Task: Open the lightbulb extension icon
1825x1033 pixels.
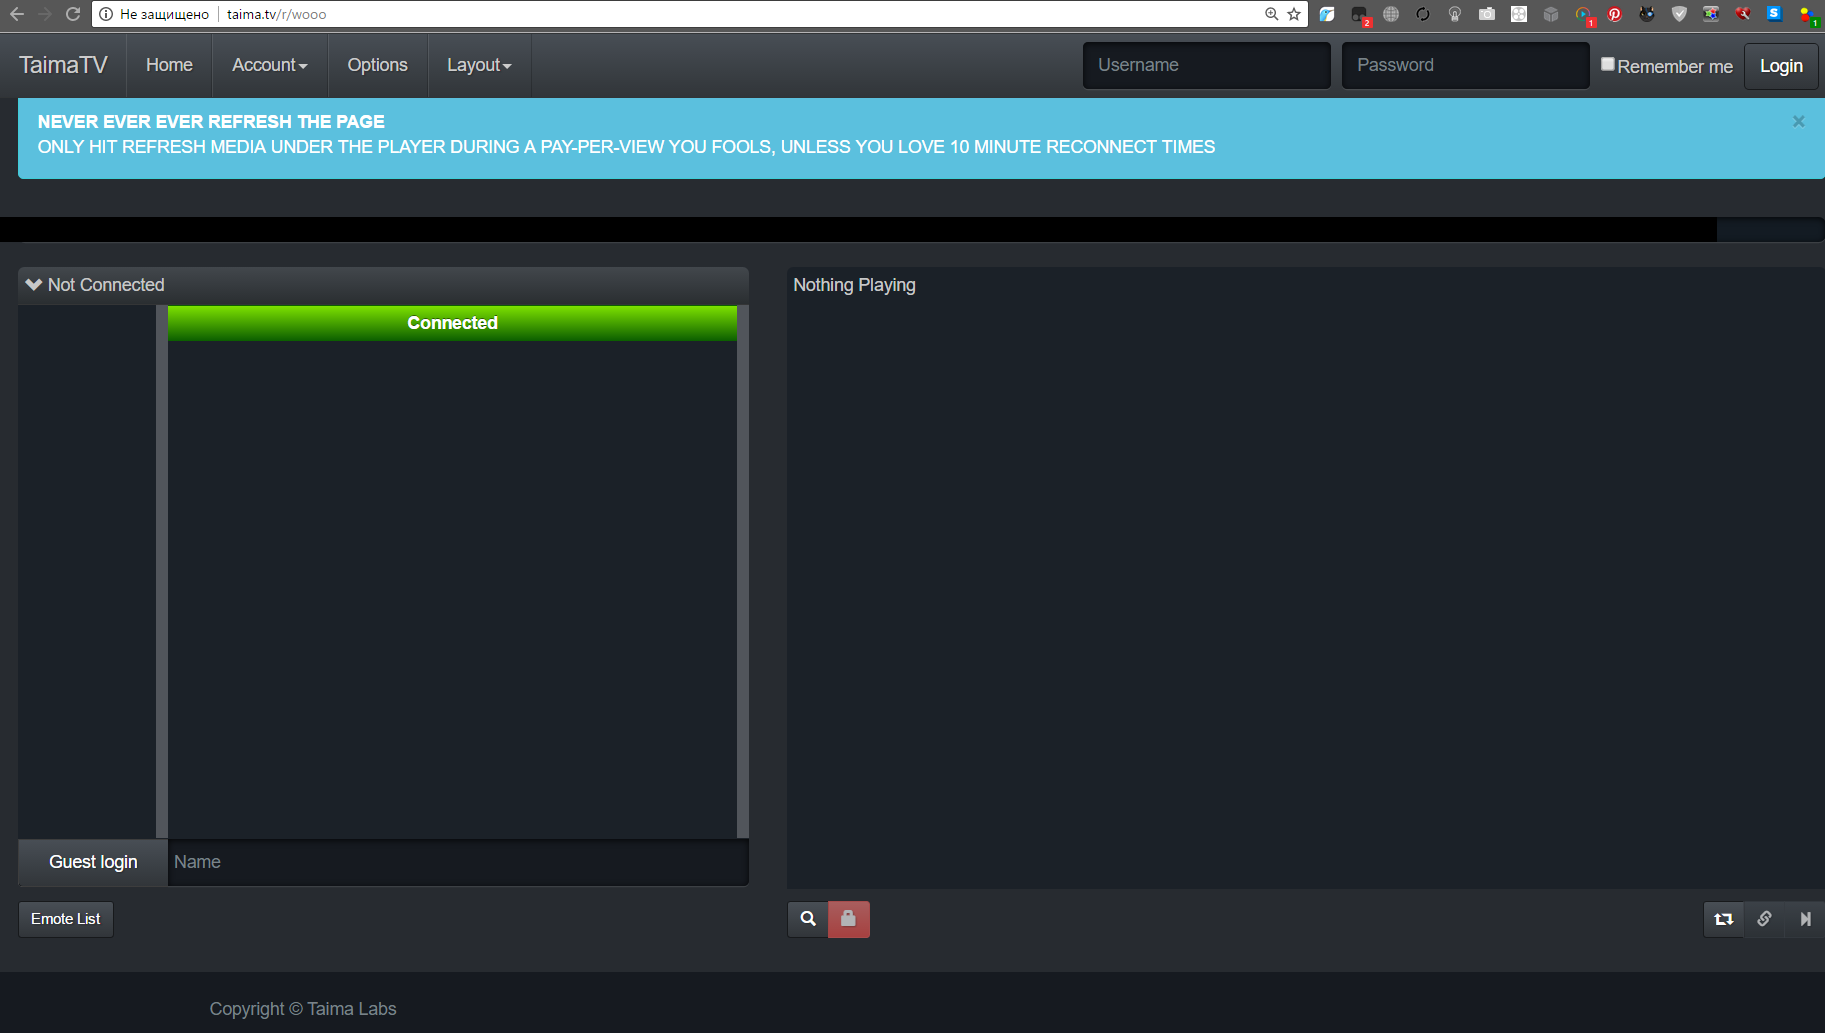Action: pos(1455,14)
